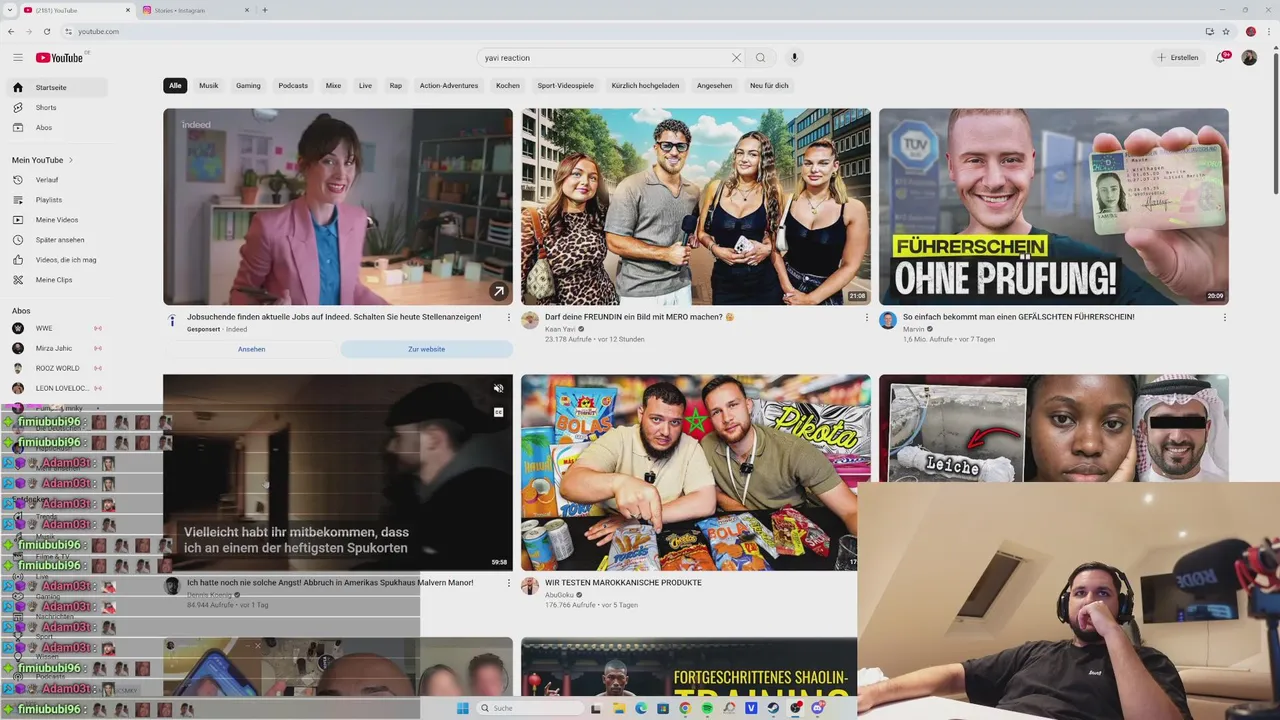The image size is (1280, 720).
Task: Open File Explorer from the taskbar
Action: [x=619, y=708]
